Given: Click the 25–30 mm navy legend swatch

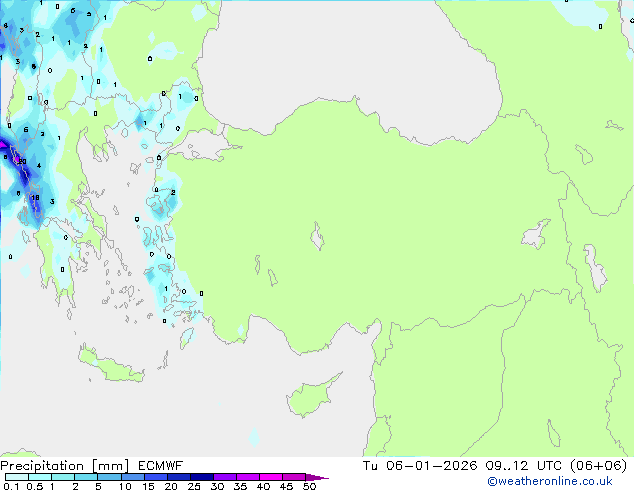Looking at the screenshot, I should tap(202, 477).
